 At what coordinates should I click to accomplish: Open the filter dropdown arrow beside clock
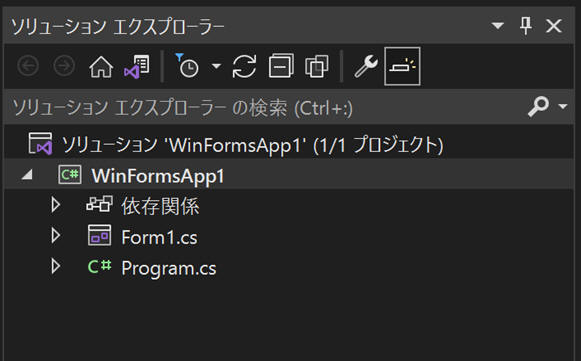coord(216,66)
